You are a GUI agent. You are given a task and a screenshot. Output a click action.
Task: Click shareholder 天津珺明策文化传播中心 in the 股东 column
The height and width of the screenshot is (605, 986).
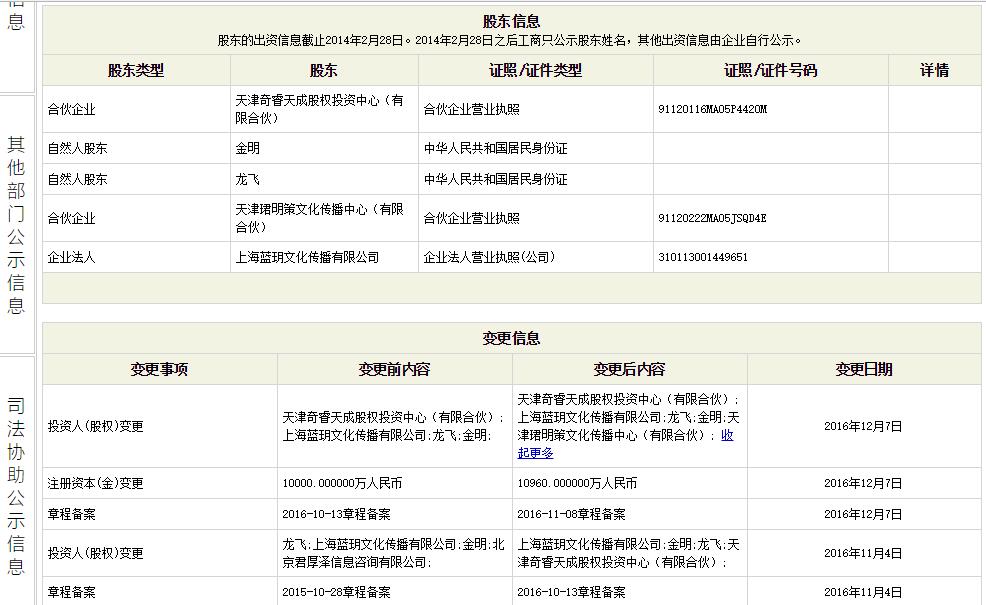pos(319,218)
